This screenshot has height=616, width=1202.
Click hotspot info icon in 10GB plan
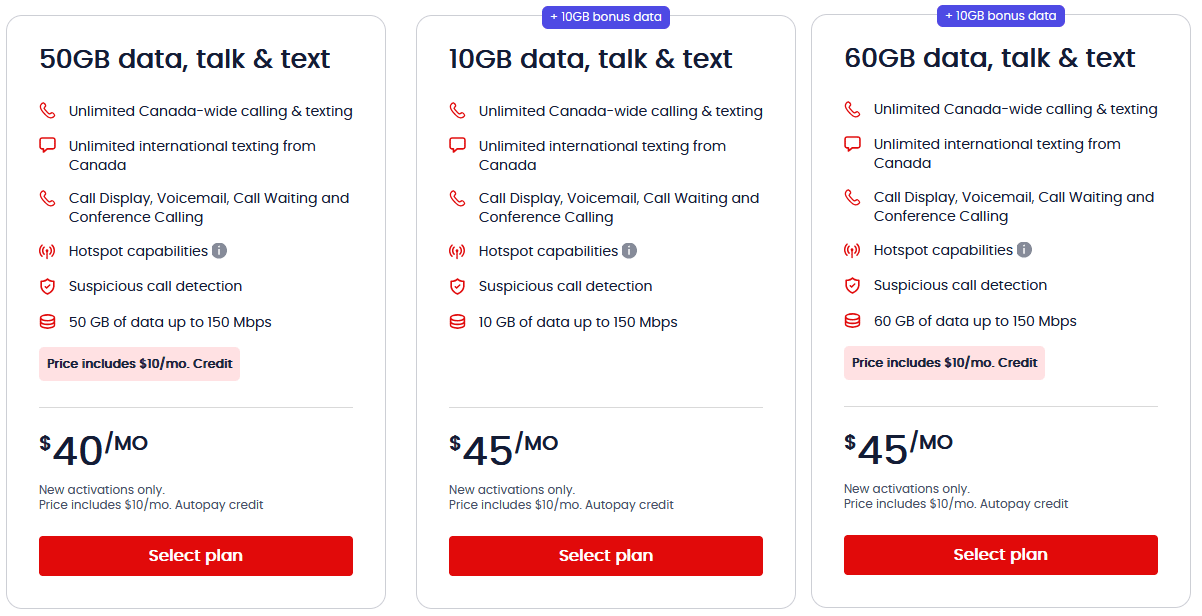click(x=630, y=251)
